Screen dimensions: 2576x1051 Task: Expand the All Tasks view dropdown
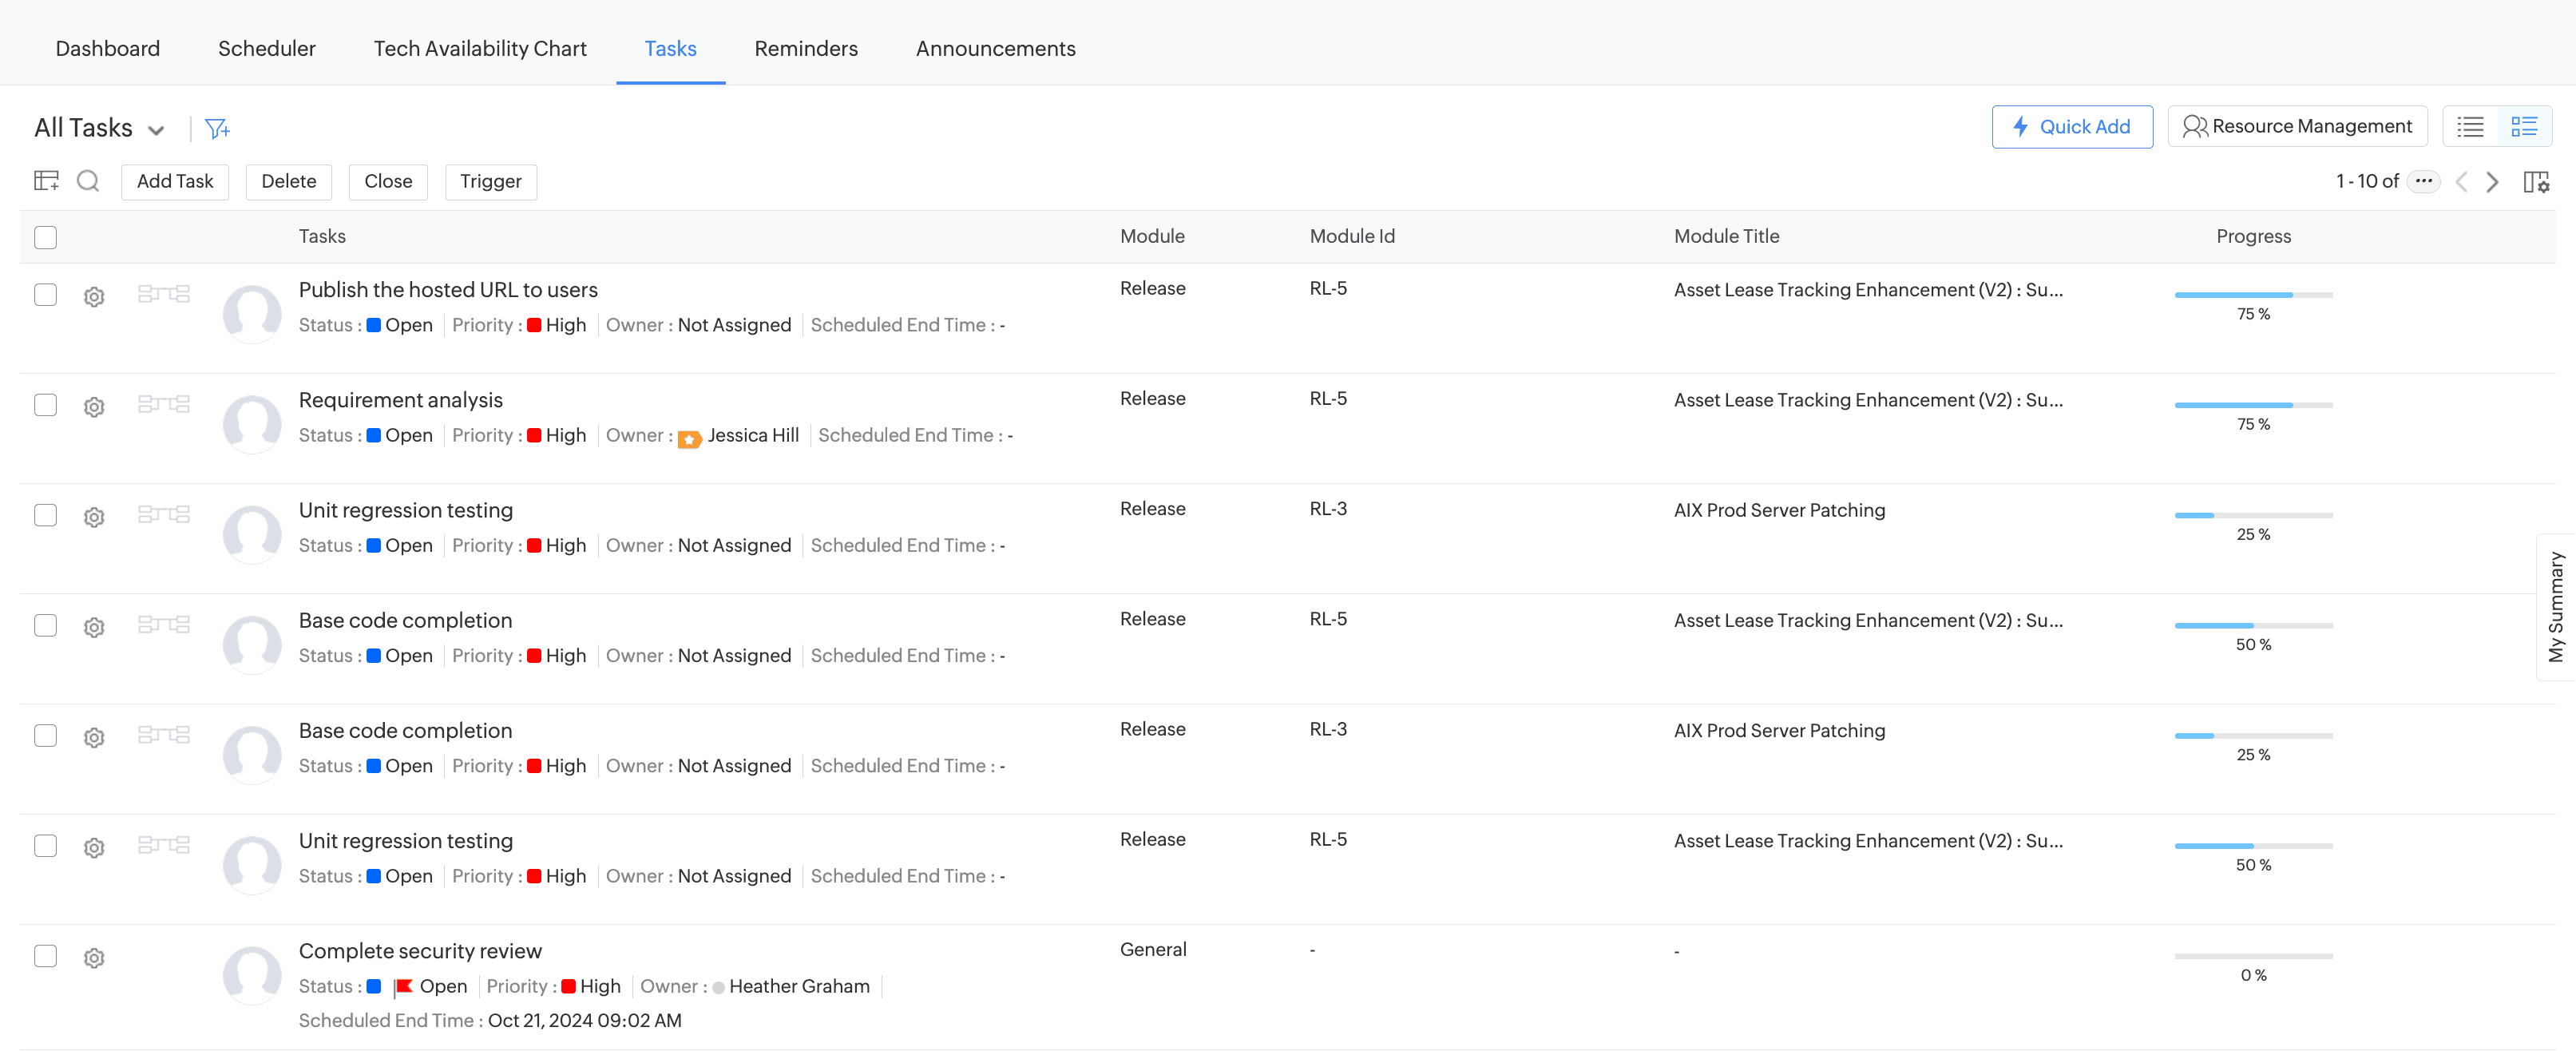(x=156, y=130)
